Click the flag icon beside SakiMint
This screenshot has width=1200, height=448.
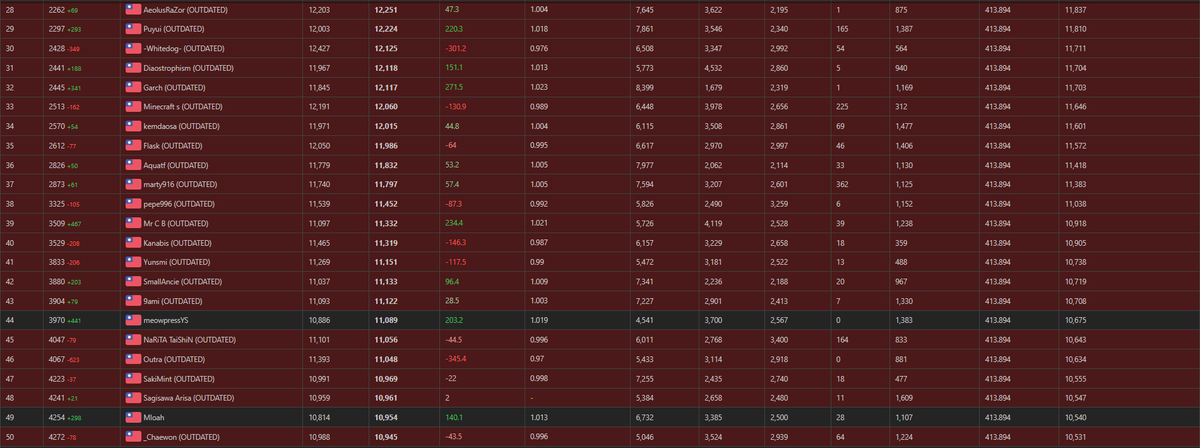[133, 379]
